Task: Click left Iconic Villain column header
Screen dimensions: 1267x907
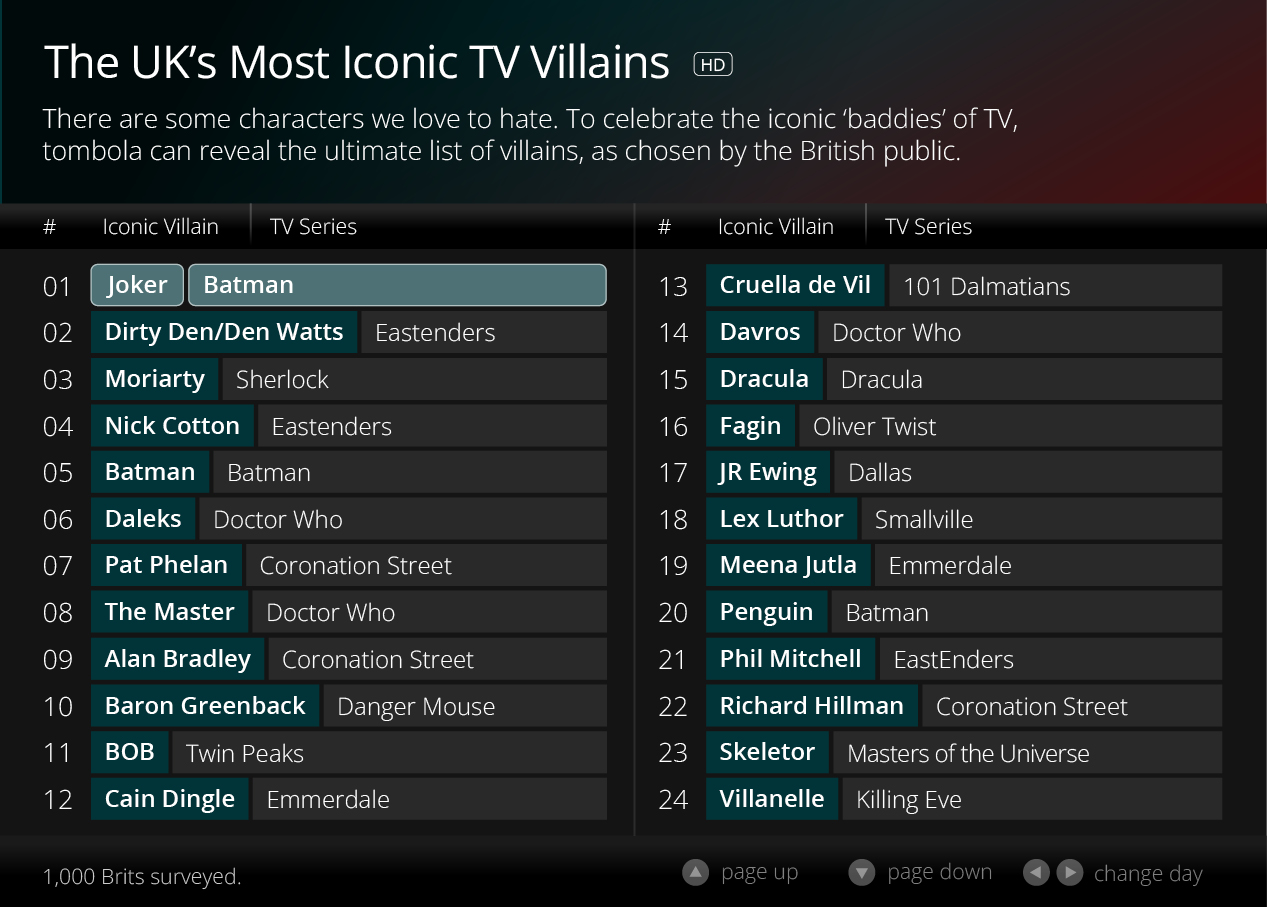Action: [160, 227]
